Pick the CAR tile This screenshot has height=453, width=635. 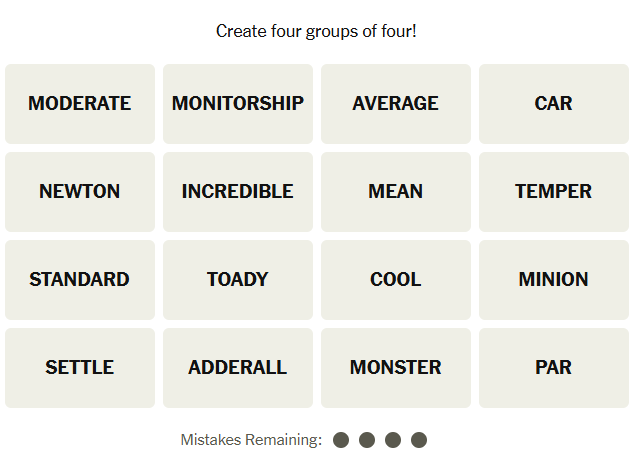coord(553,104)
